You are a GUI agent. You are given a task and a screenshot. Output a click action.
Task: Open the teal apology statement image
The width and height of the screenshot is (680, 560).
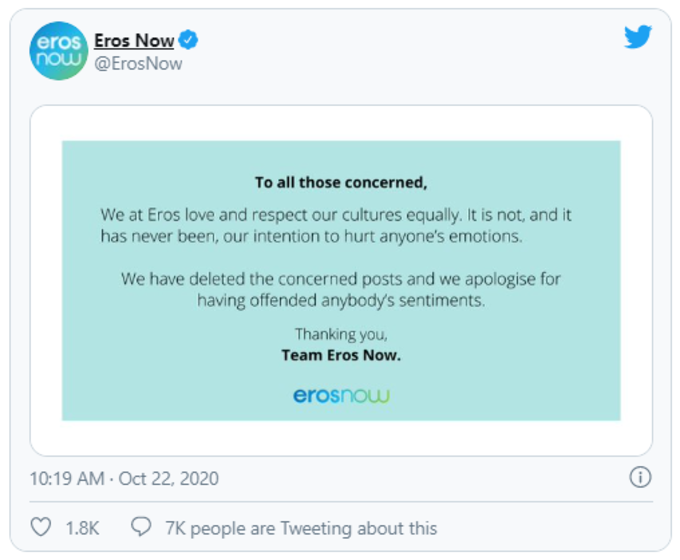click(x=341, y=281)
